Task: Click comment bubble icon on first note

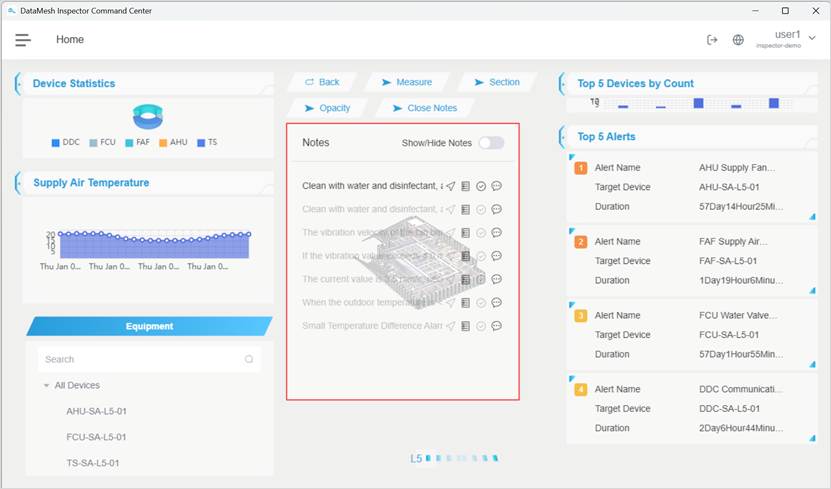Action: point(496,186)
